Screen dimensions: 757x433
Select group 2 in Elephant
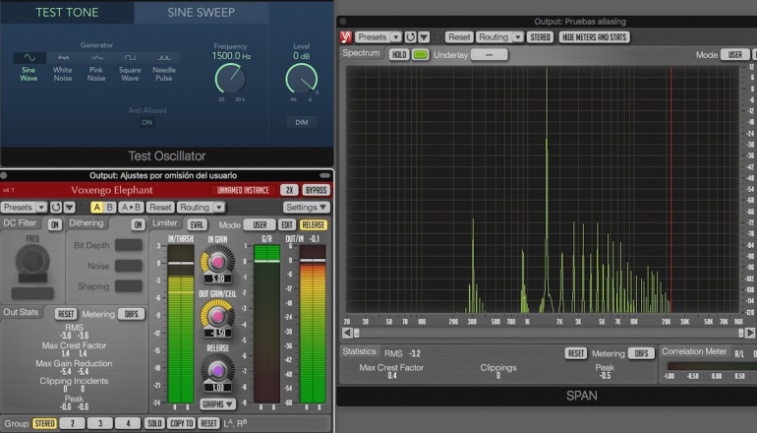[72, 423]
